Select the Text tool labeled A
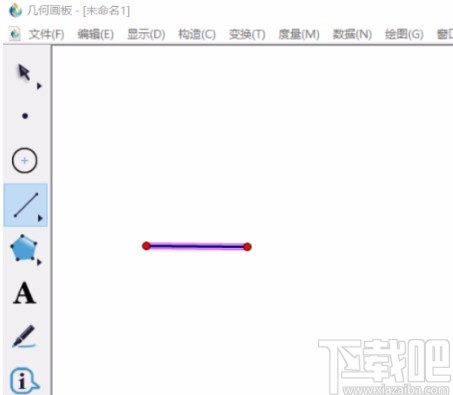This screenshot has width=453, height=395. (x=24, y=293)
